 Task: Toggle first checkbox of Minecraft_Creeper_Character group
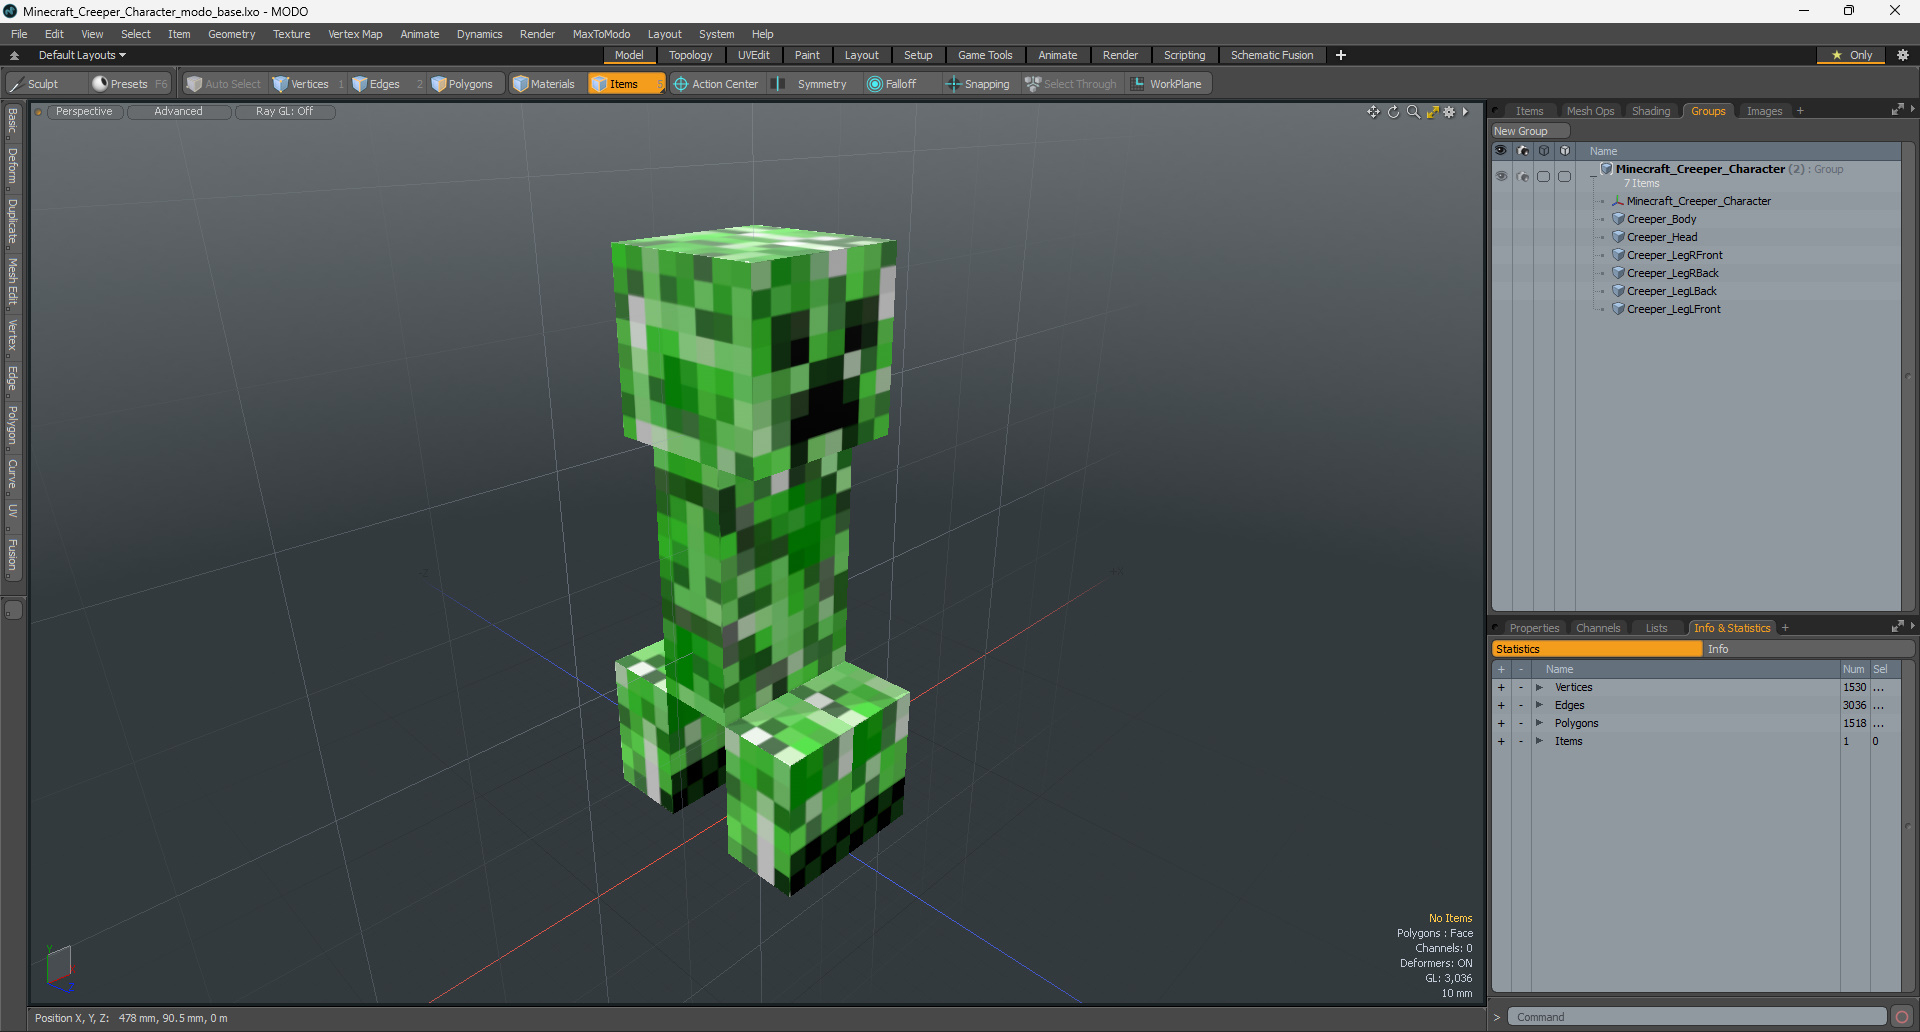point(1544,176)
